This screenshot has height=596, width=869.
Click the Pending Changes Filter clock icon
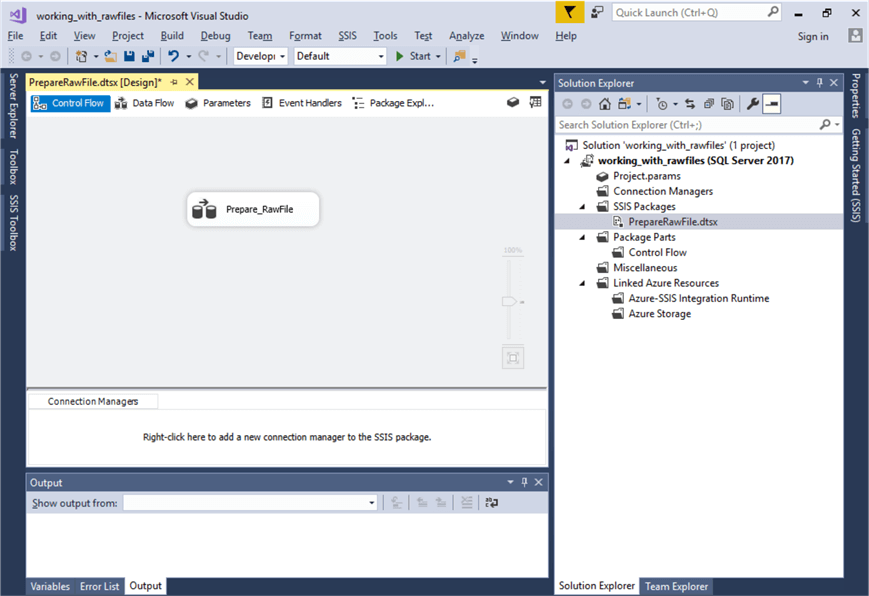[x=661, y=104]
